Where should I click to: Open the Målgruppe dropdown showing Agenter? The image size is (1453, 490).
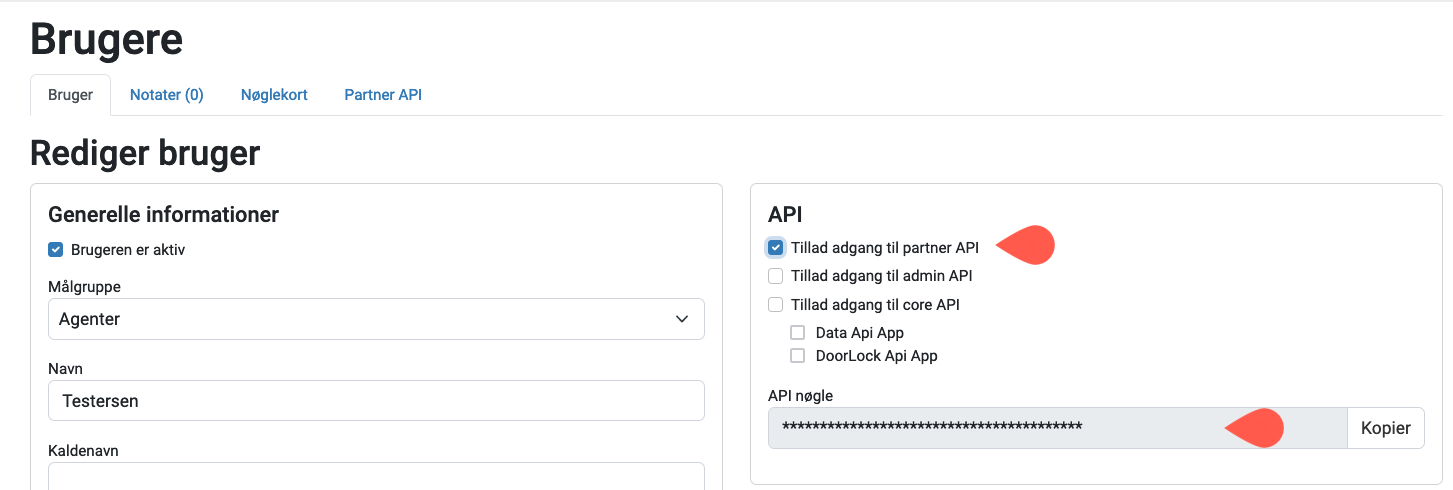point(376,319)
